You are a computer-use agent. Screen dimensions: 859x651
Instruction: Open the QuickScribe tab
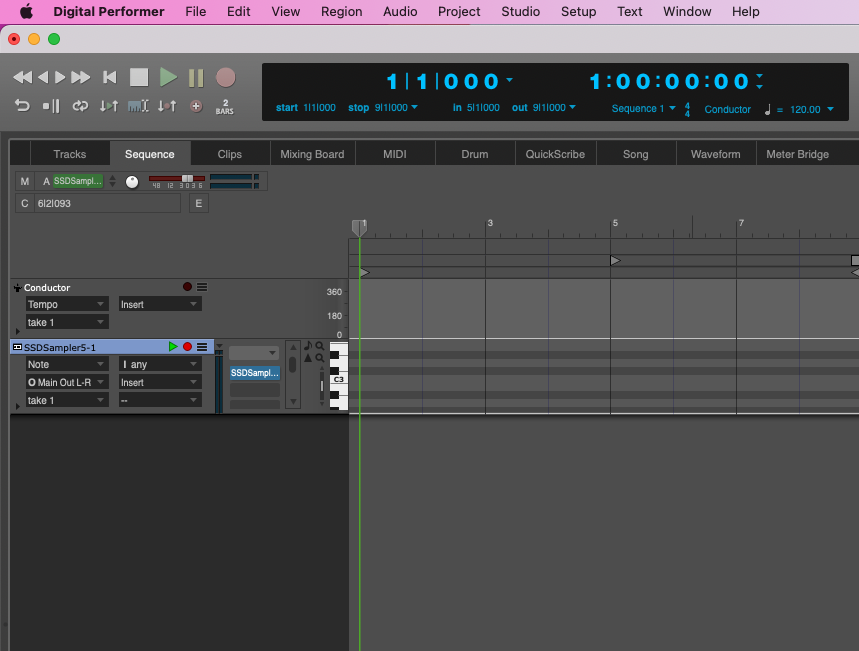point(556,154)
